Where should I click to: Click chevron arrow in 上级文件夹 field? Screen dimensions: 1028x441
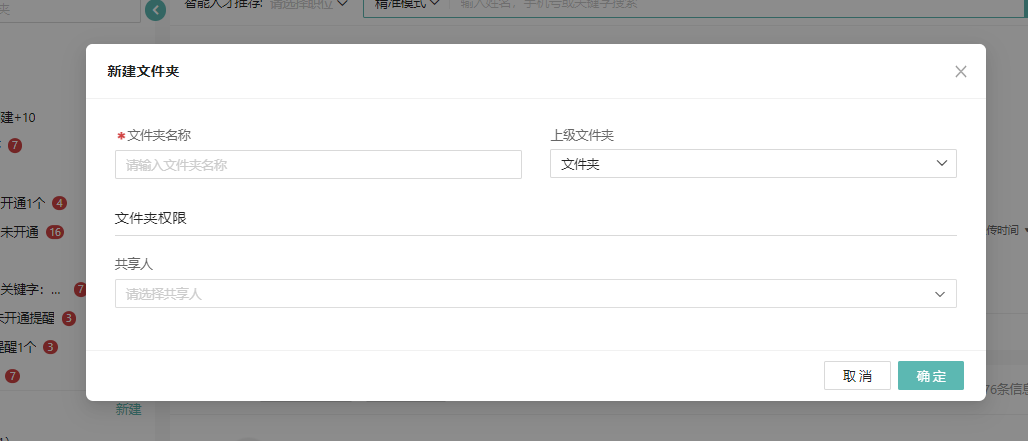pos(941,164)
